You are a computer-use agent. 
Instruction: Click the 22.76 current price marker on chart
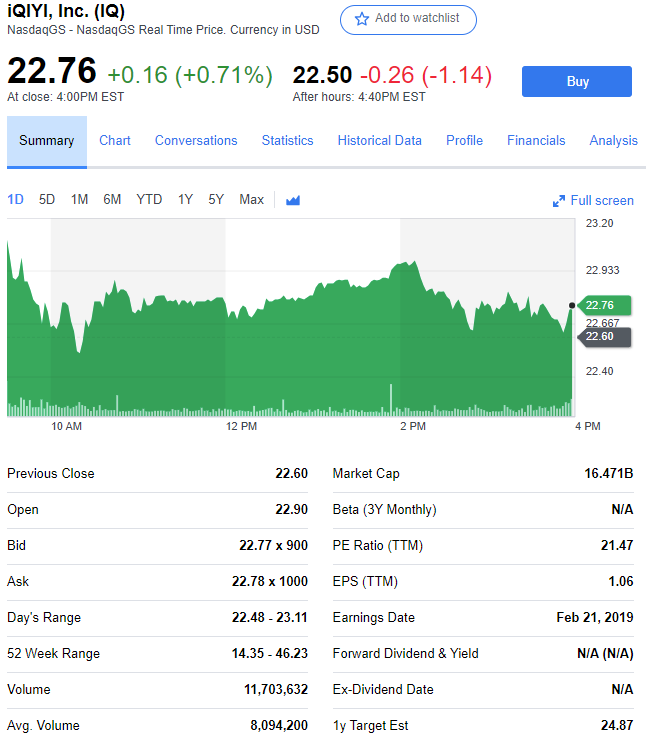tap(604, 306)
